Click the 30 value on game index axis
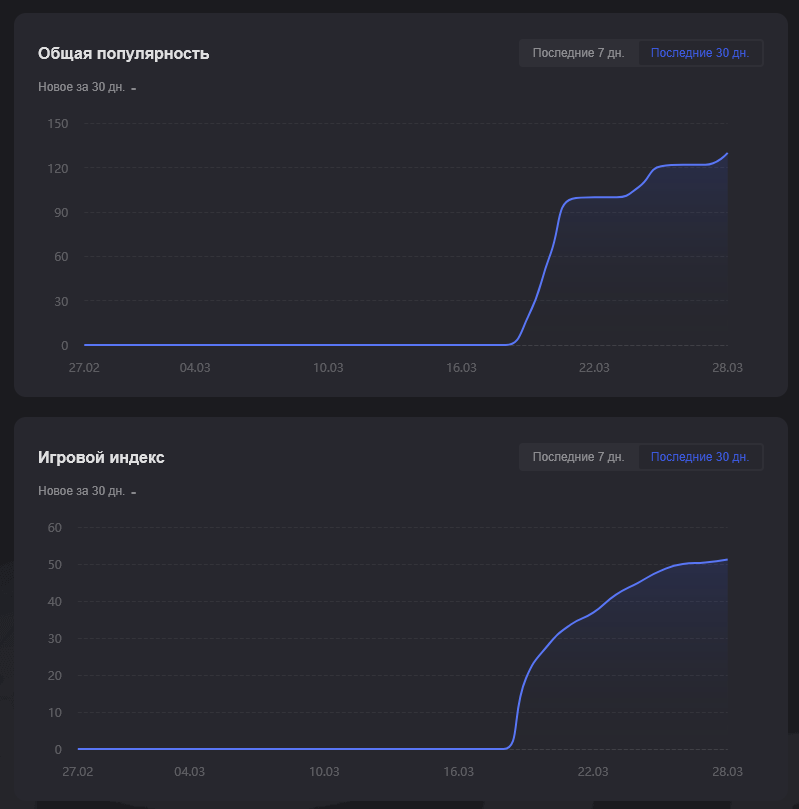 point(55,638)
